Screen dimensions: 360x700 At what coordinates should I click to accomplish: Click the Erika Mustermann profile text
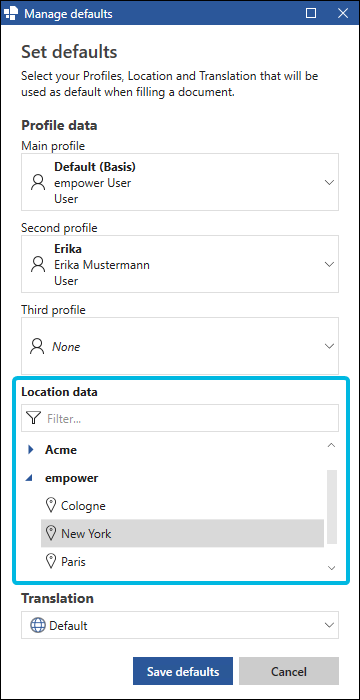pos(102,265)
